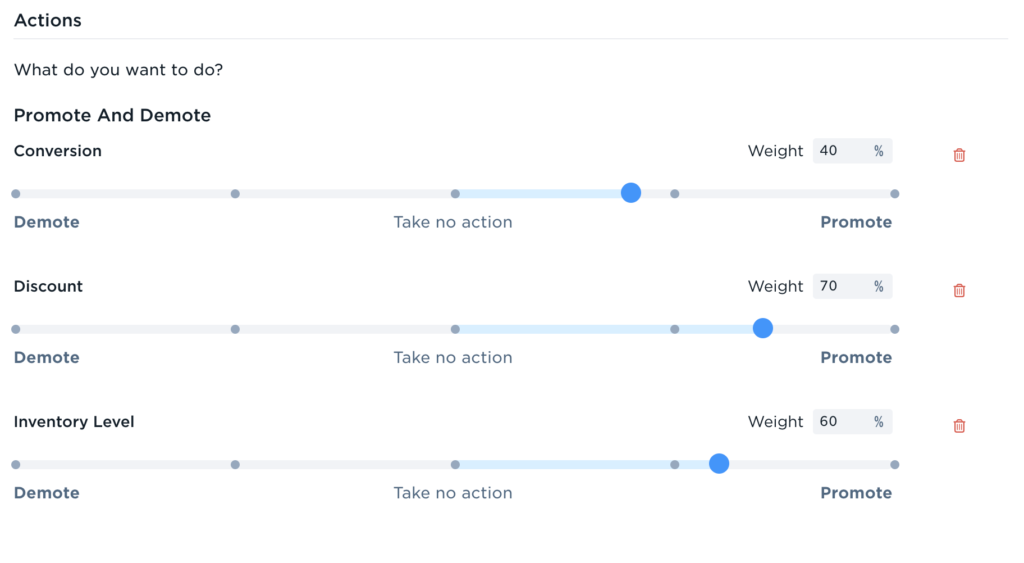Set Conversion slider to full Demote stop
Screen dimensions: 1024x563
16,194
